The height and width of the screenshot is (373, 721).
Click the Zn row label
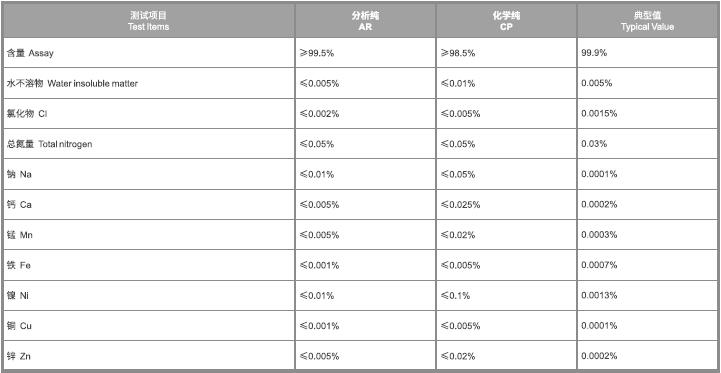pyautogui.click(x=19, y=356)
